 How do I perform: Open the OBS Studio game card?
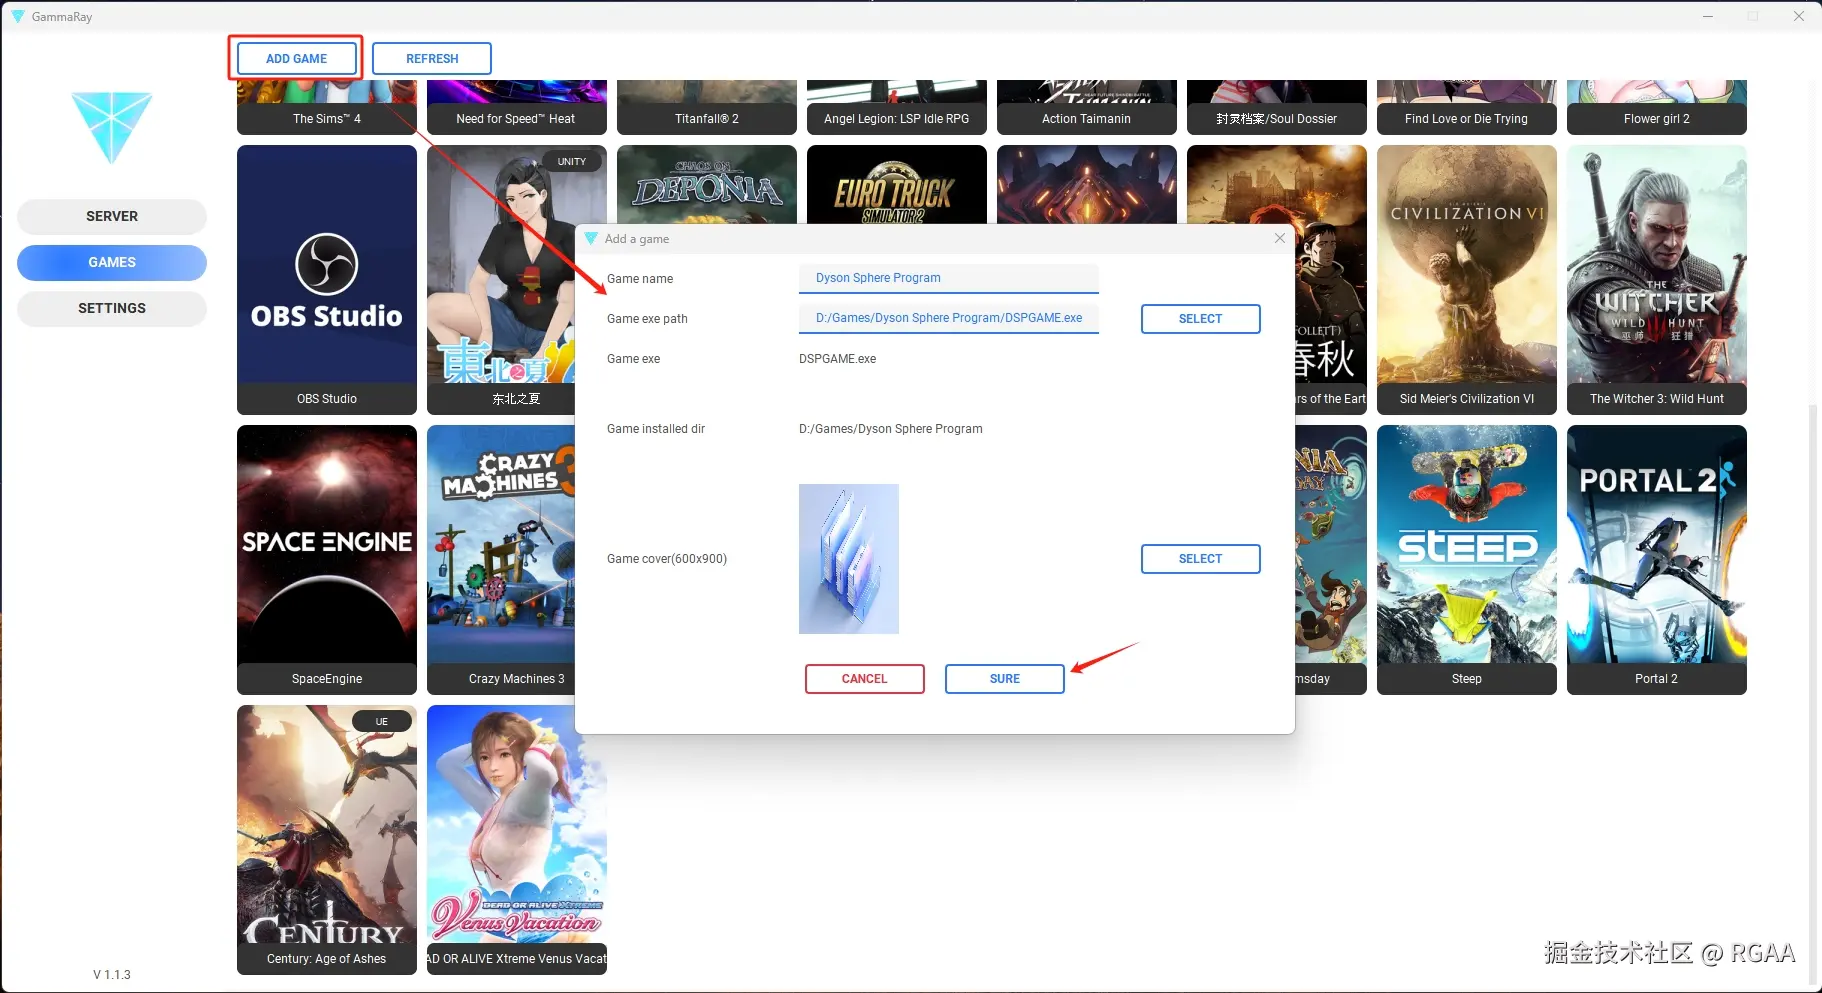(327, 280)
